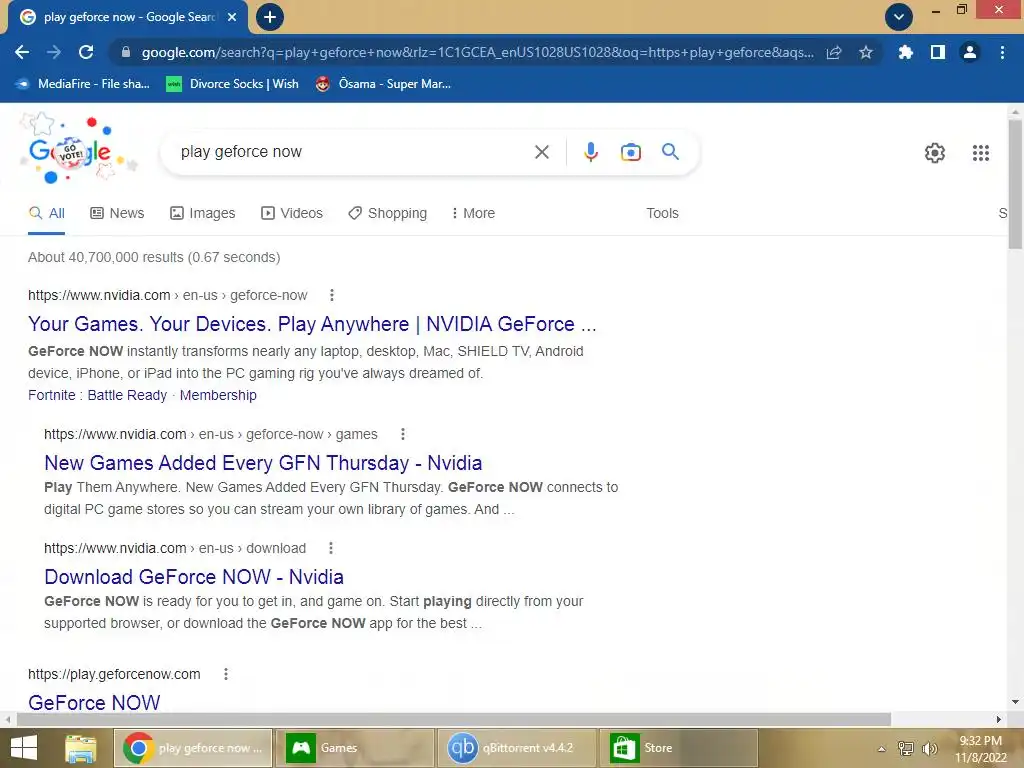This screenshot has height=768, width=1024.
Task: Switch to the Images tab
Action: coord(202,214)
